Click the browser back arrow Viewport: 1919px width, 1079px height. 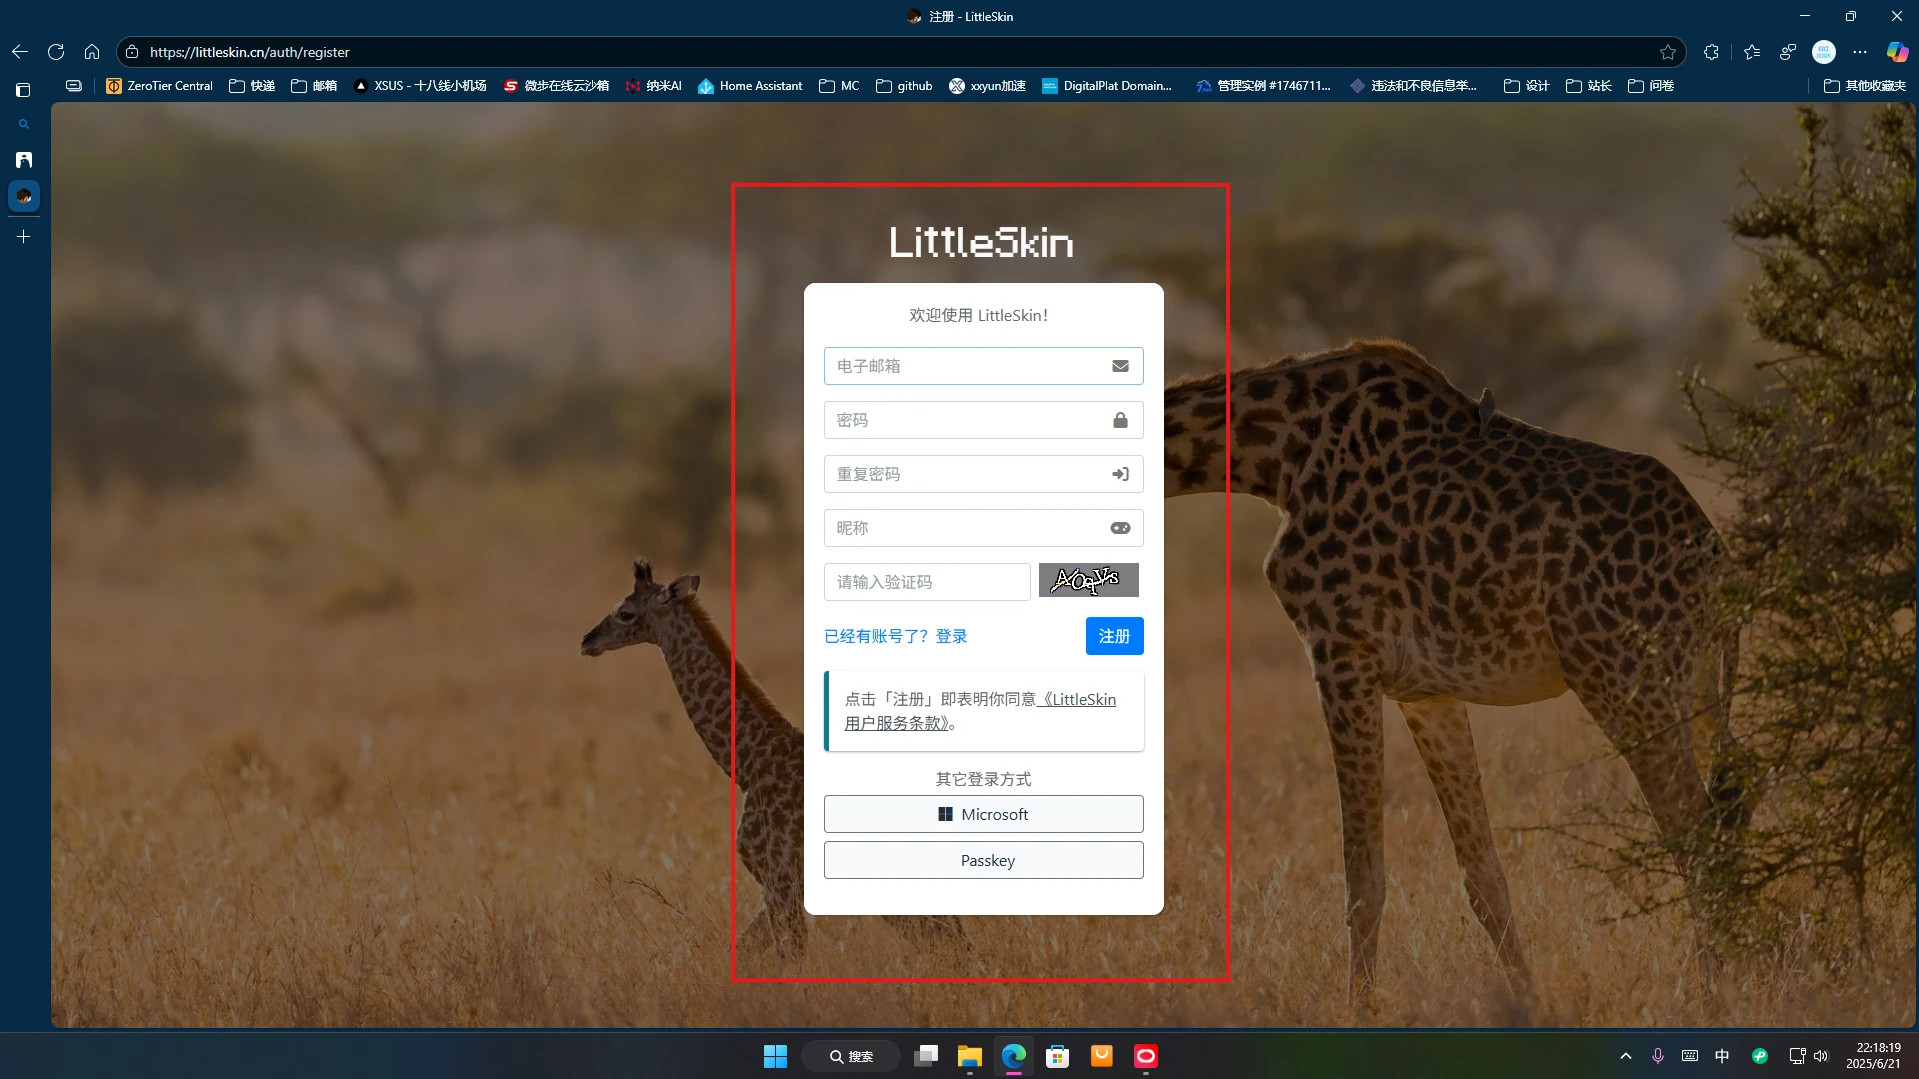point(20,52)
